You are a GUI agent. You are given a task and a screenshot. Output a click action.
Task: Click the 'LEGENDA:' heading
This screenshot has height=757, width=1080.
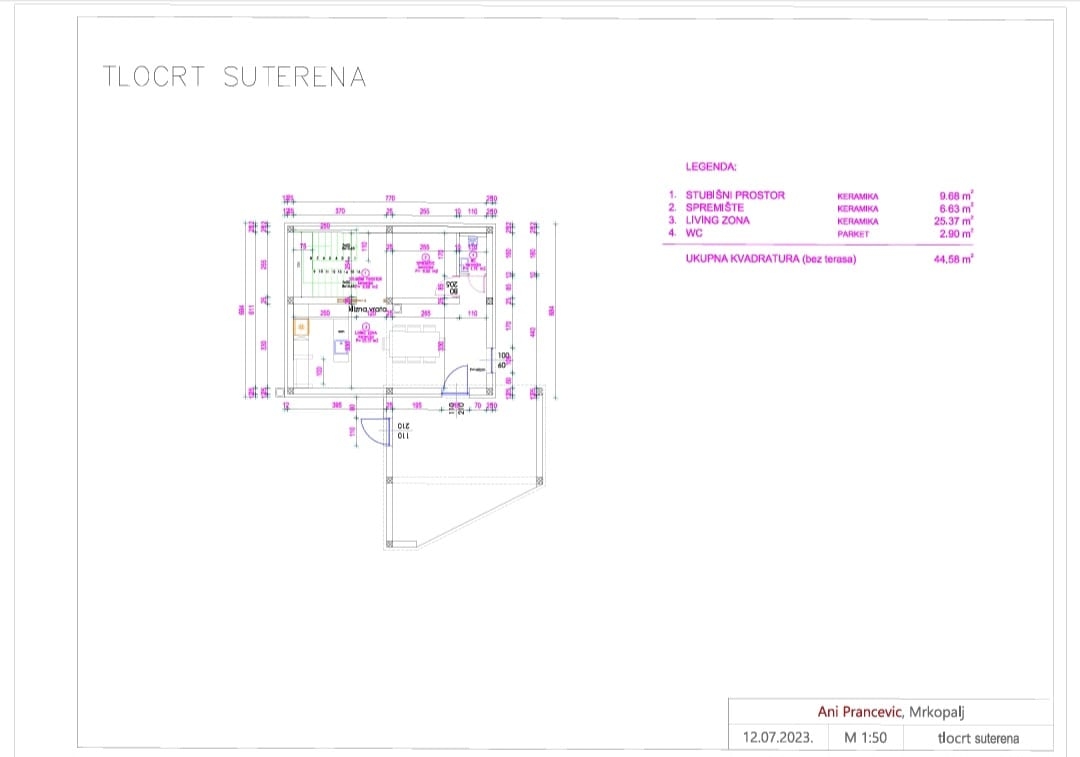click(x=711, y=167)
